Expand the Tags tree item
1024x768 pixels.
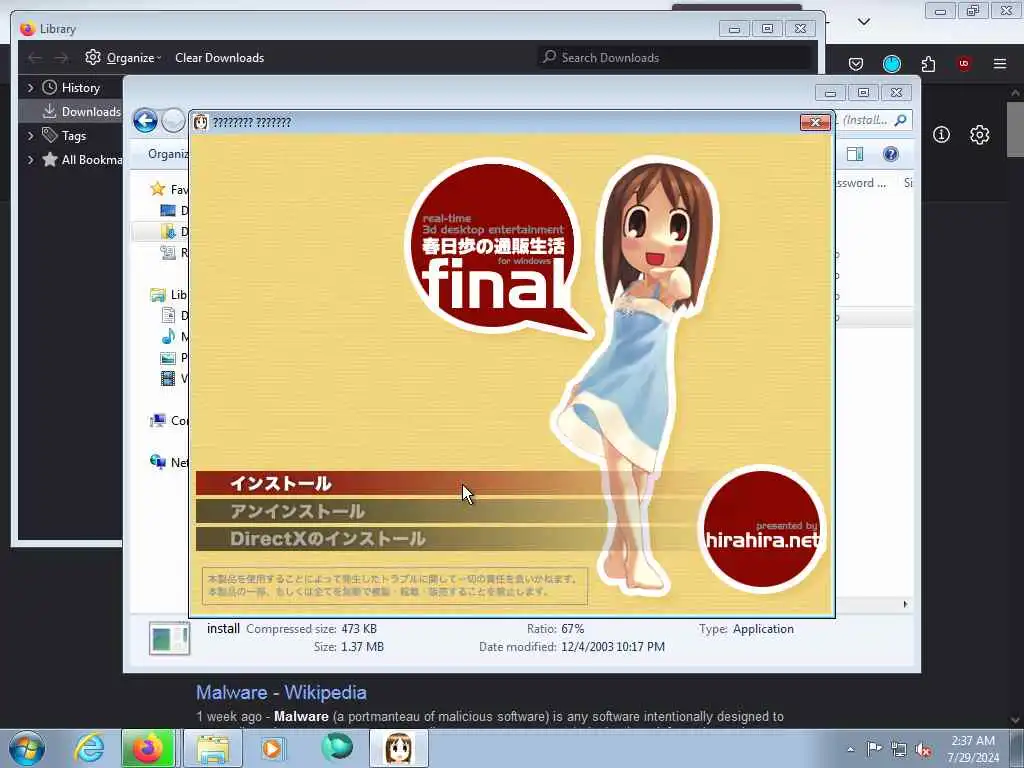(x=30, y=136)
